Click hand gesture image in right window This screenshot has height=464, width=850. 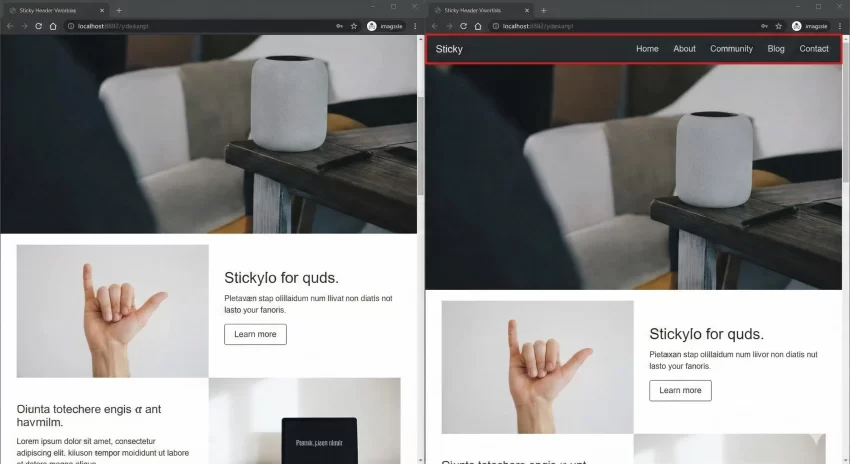pos(537,367)
